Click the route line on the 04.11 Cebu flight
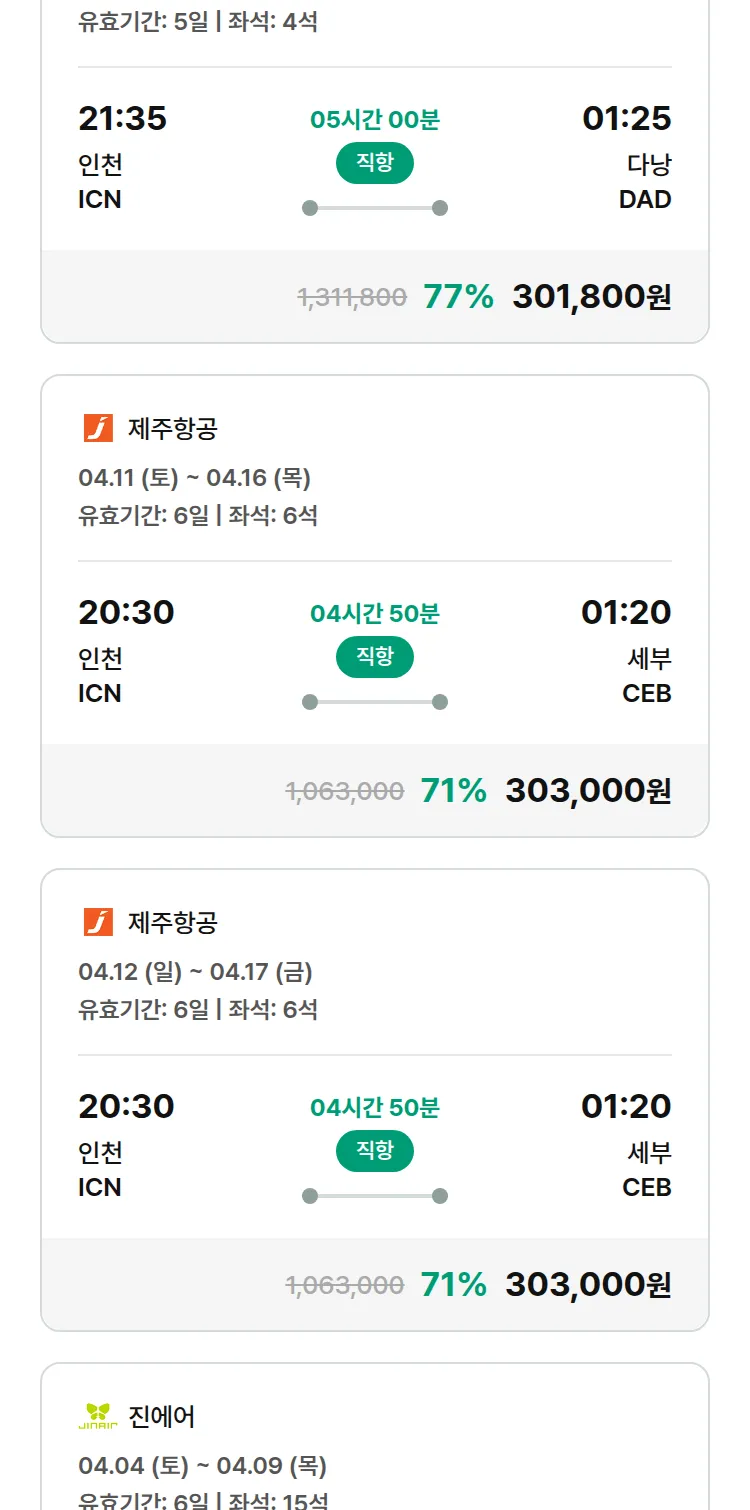Image resolution: width=750 pixels, height=1510 pixels. (374, 702)
